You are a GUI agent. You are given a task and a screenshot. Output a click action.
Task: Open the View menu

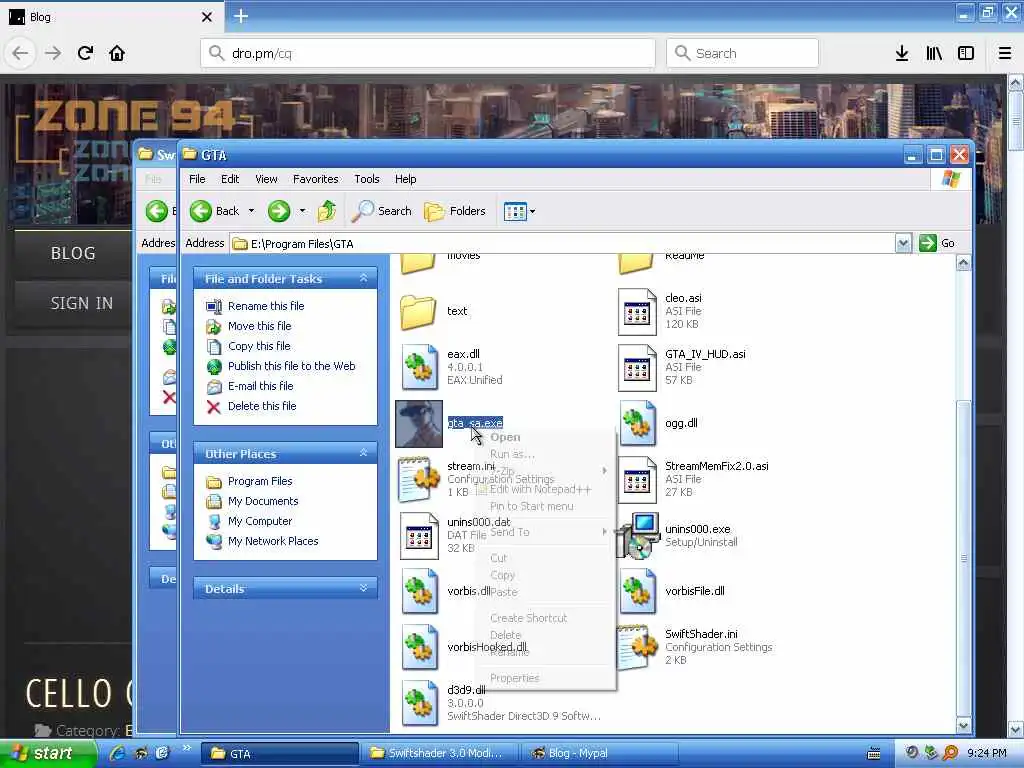(266, 179)
